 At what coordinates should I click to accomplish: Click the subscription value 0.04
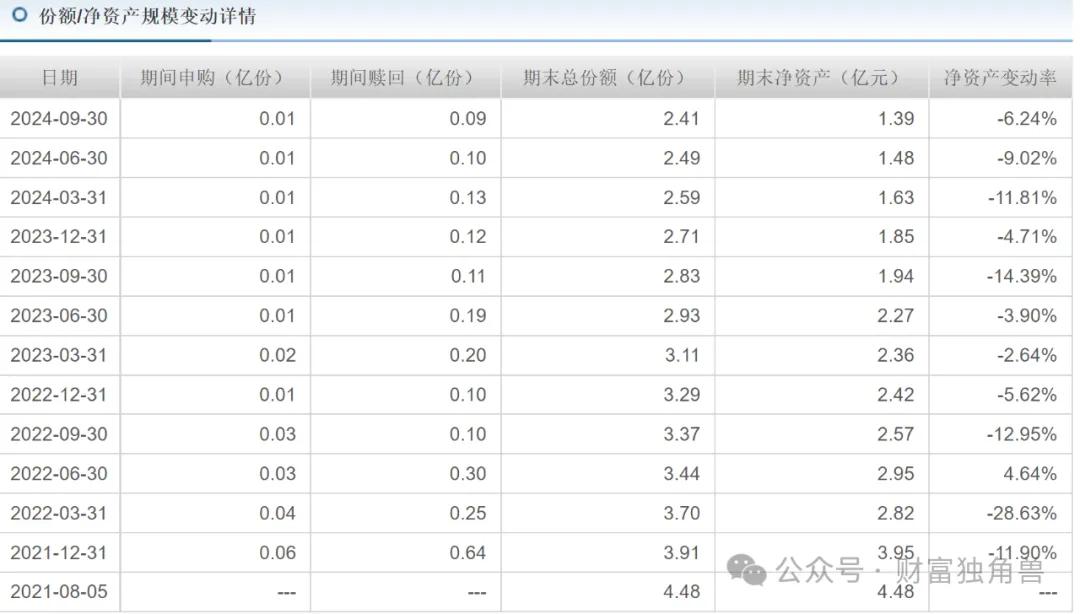(278, 513)
